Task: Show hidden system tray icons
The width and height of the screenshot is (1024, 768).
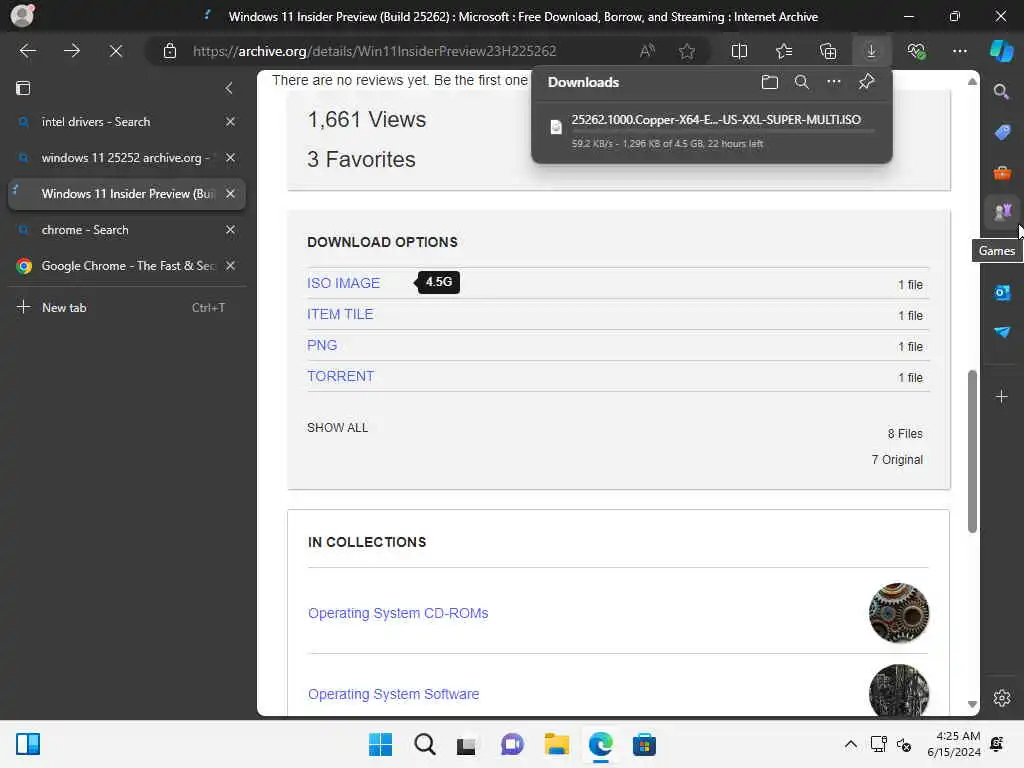Action: [850, 744]
